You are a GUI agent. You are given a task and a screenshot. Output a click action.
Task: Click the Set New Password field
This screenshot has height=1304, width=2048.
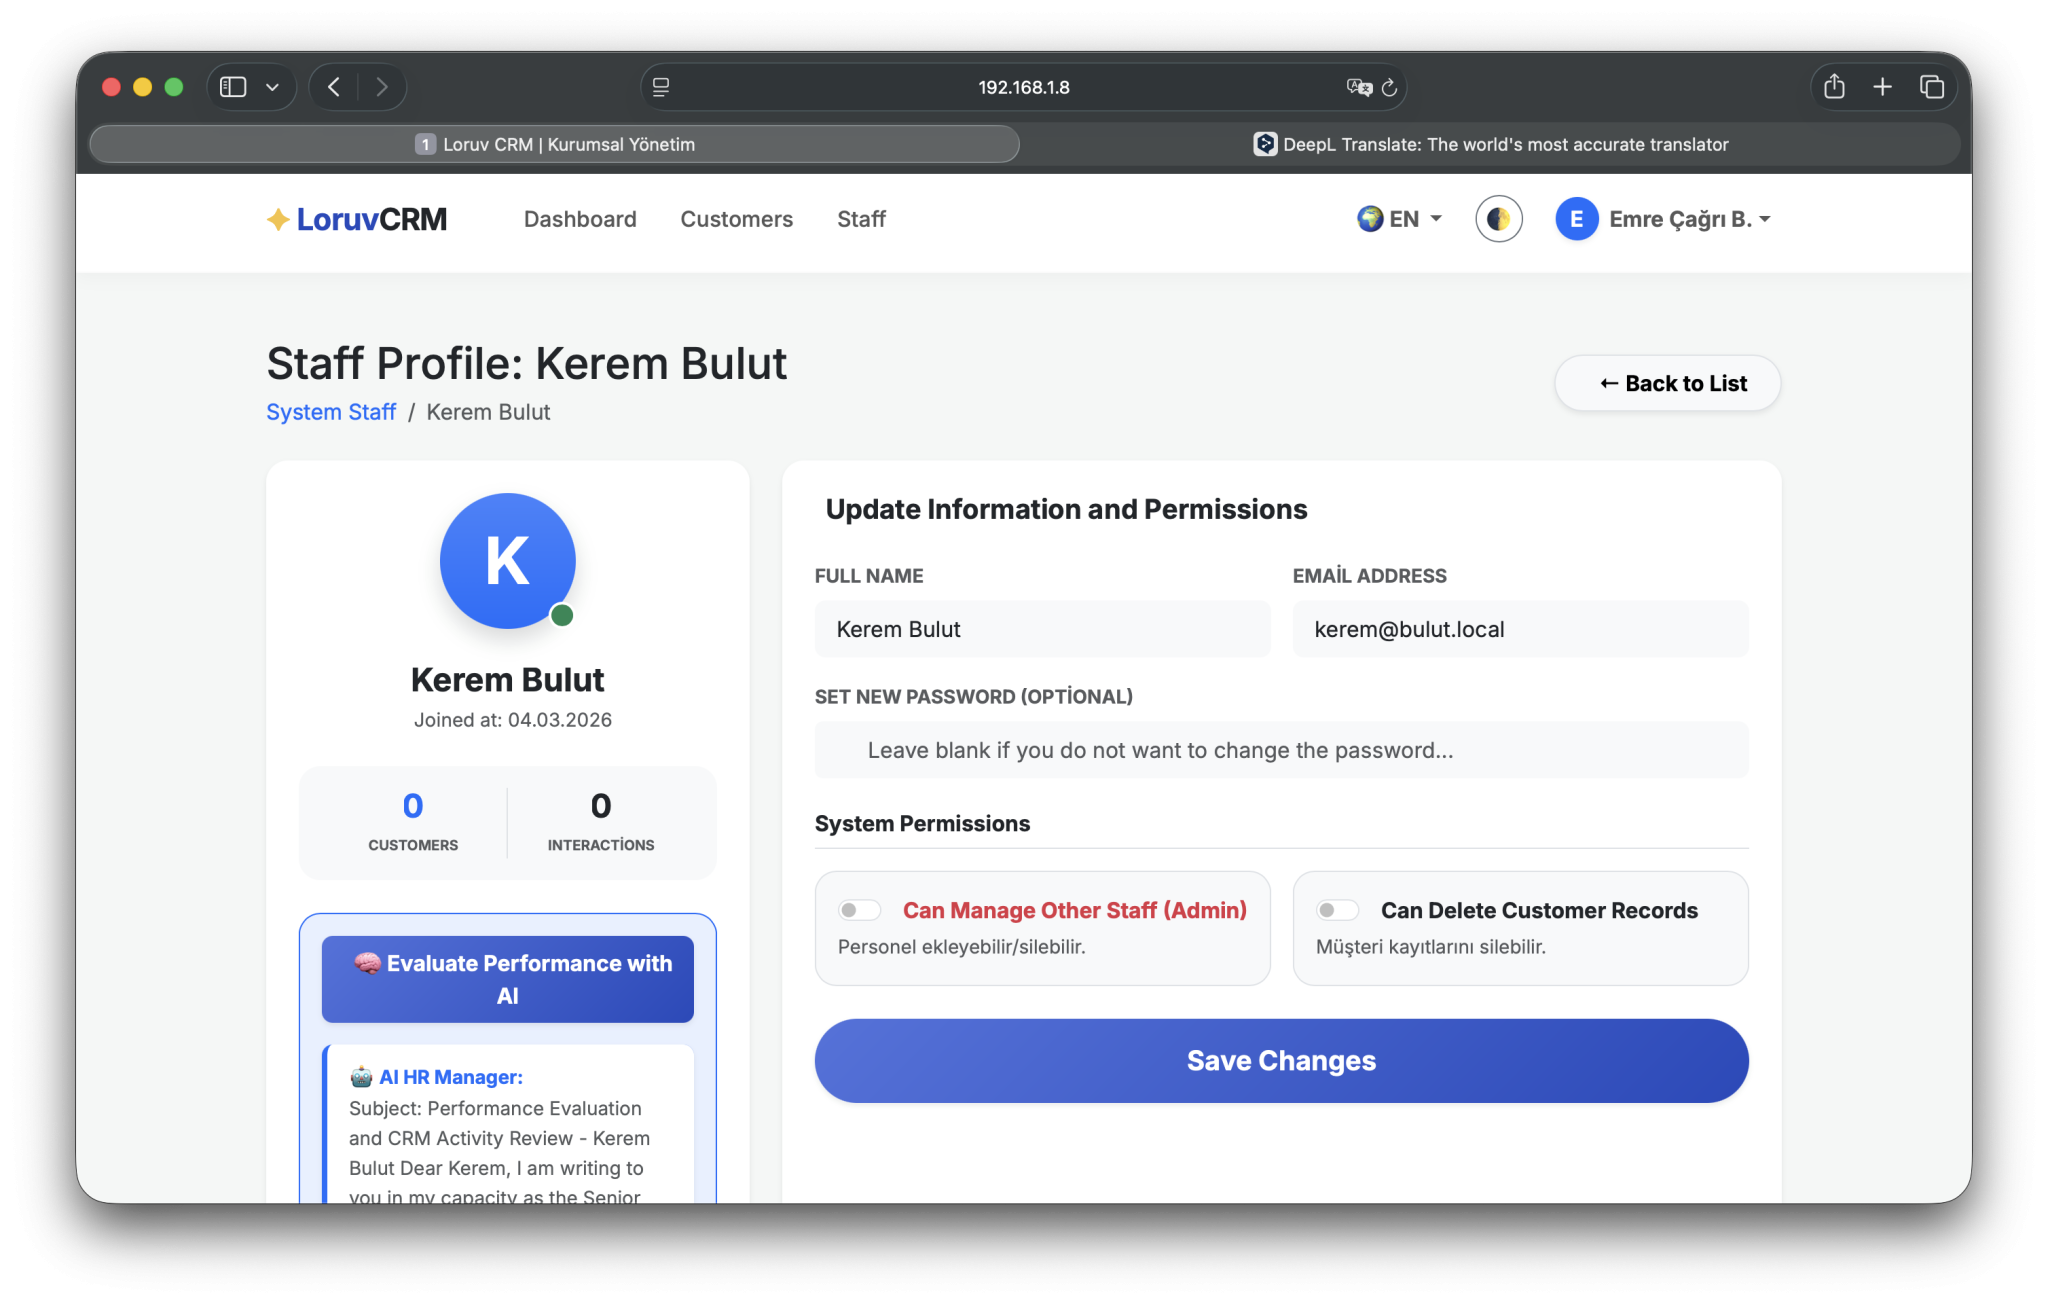tap(1281, 750)
